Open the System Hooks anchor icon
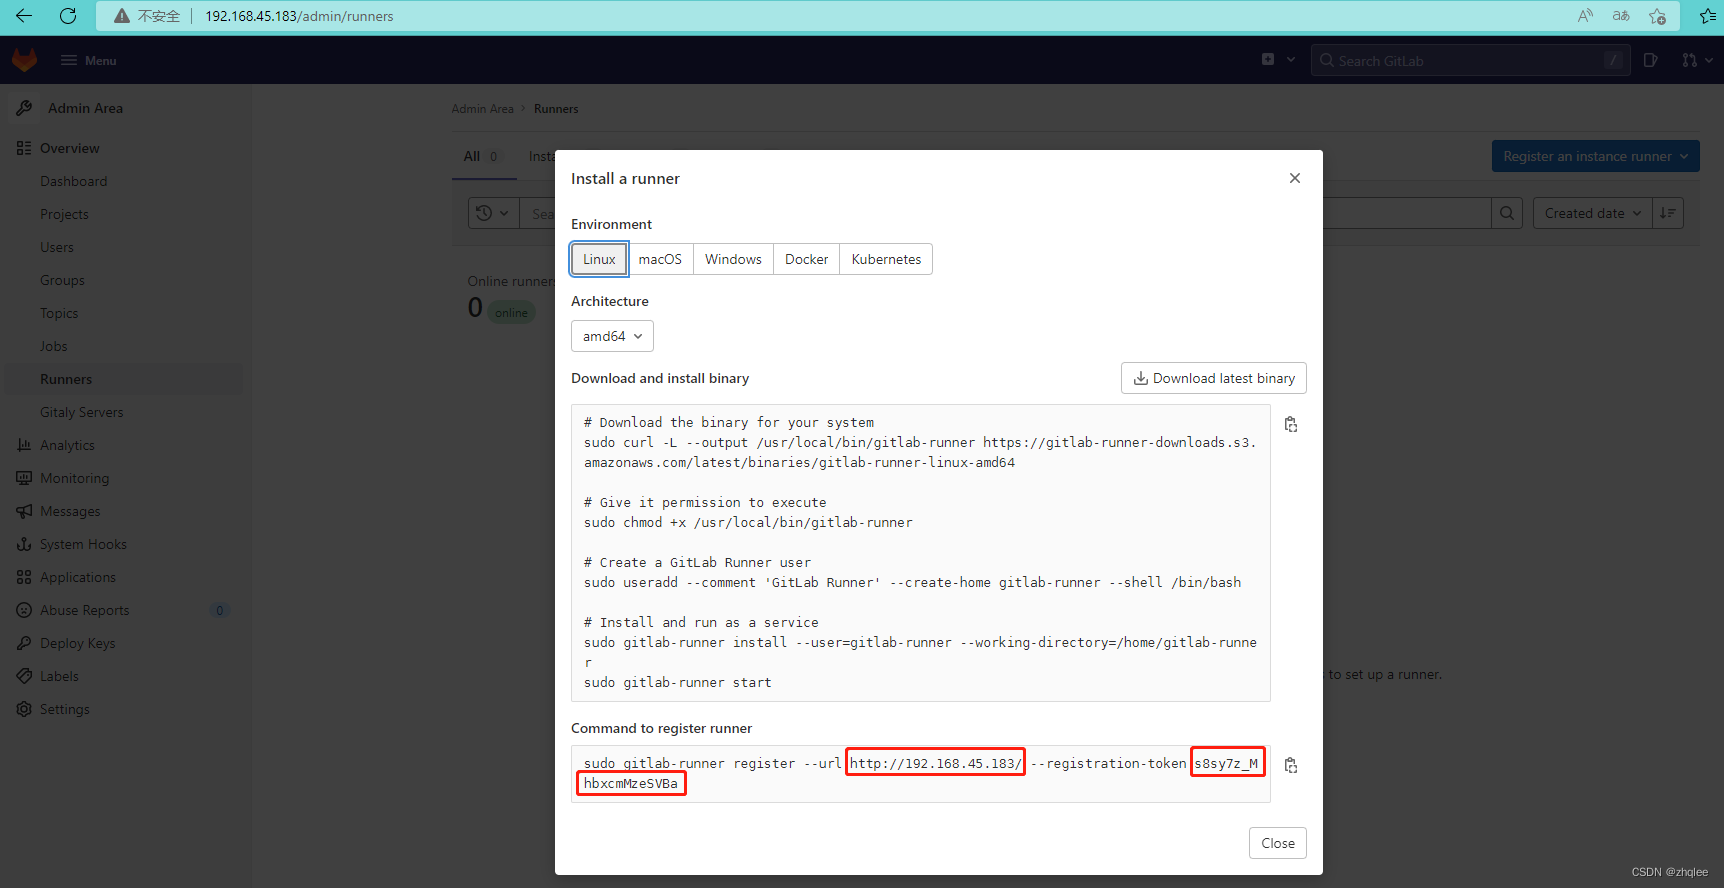Image resolution: width=1724 pixels, height=888 pixels. [24, 544]
